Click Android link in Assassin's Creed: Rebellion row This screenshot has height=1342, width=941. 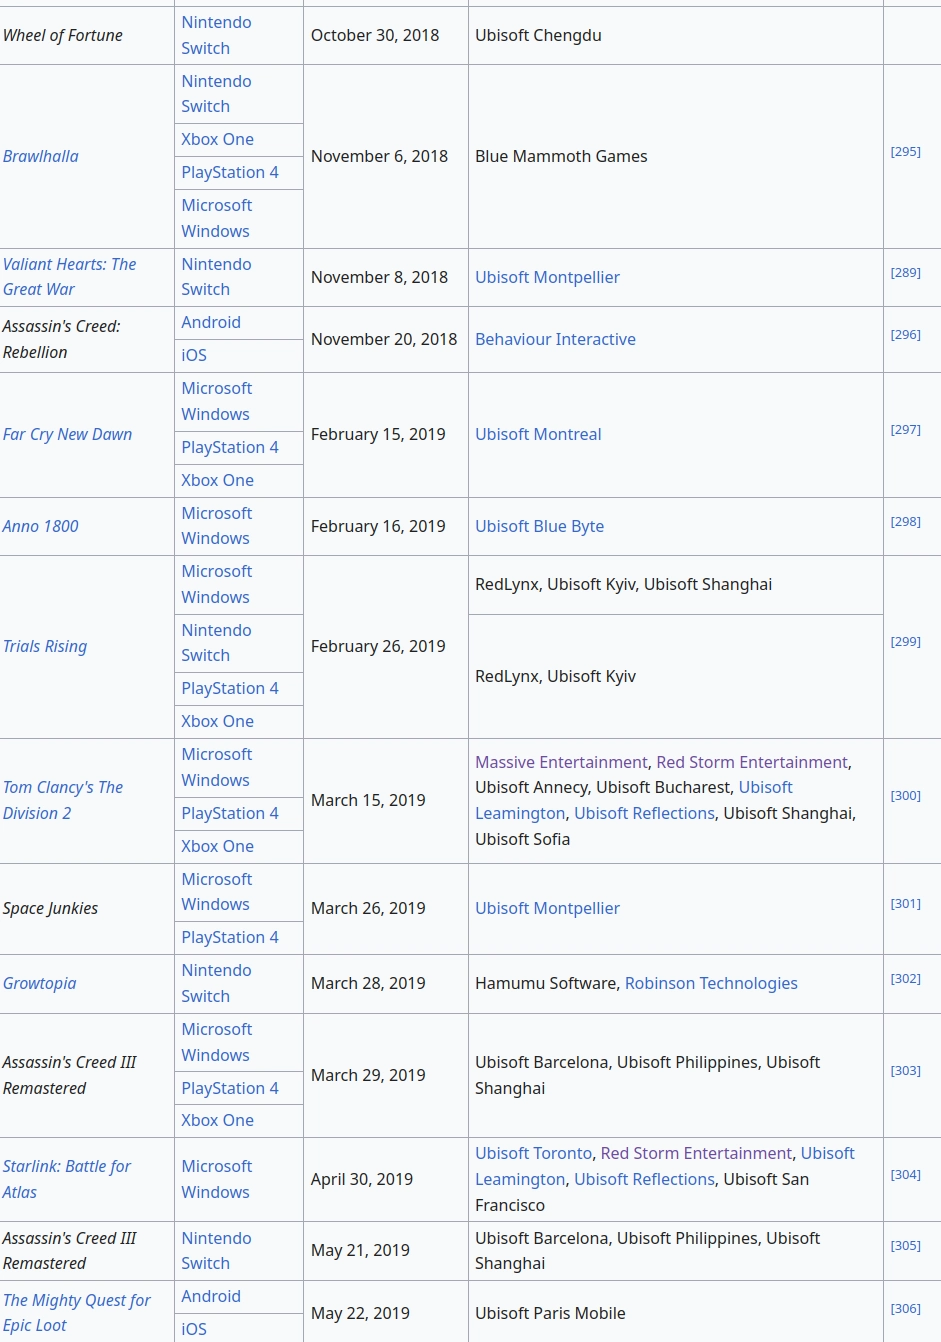pos(211,322)
